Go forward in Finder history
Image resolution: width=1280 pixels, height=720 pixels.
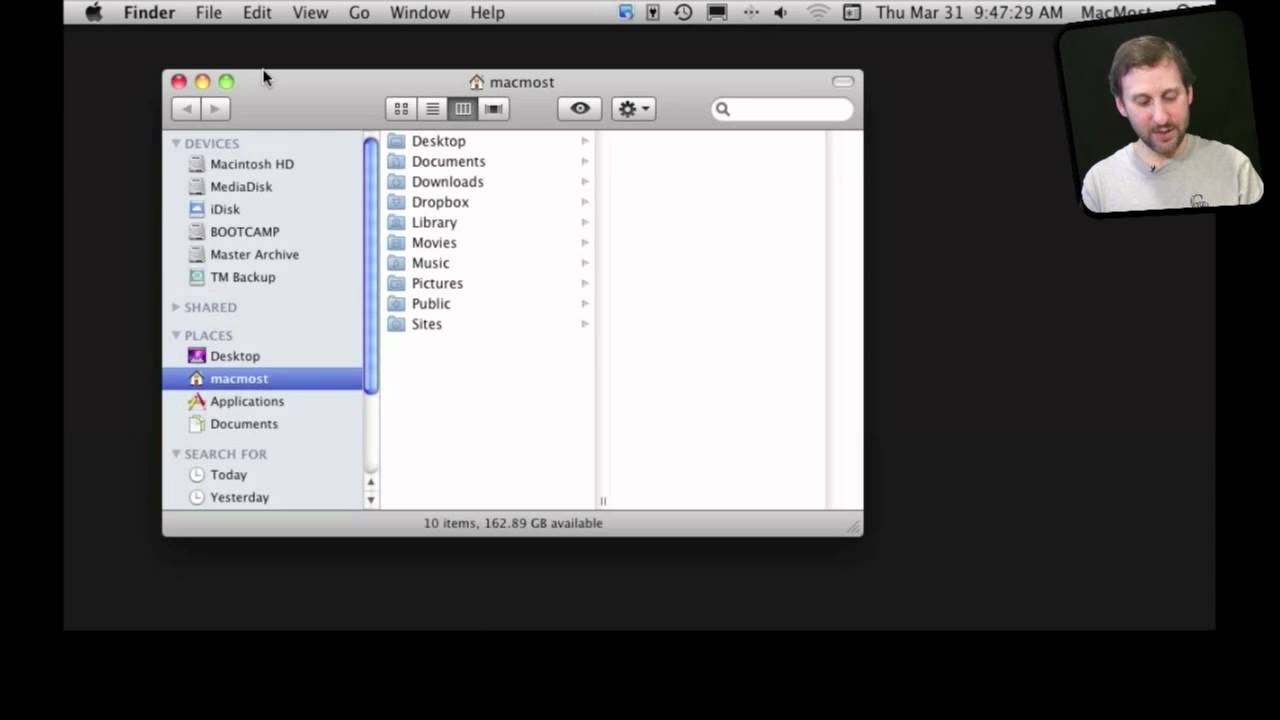216,109
